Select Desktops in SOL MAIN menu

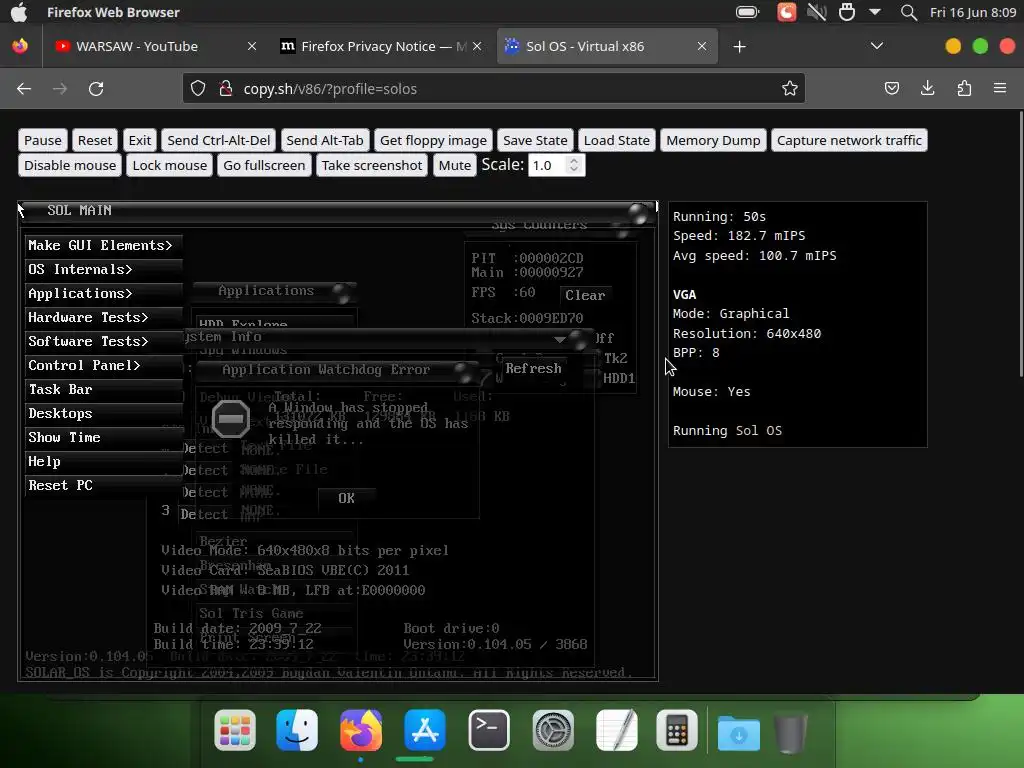click(x=104, y=414)
